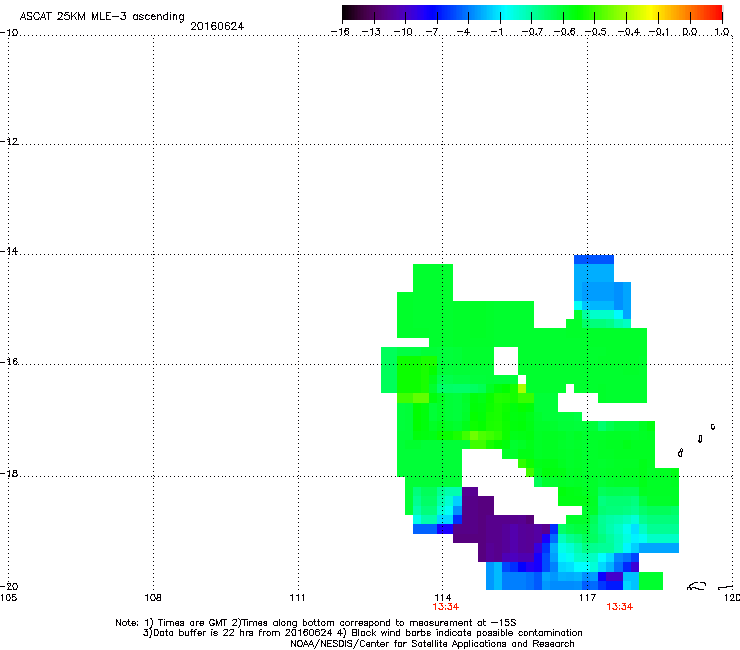Click the longitude label 105
The width and height of the screenshot is (740, 650).
point(8,598)
